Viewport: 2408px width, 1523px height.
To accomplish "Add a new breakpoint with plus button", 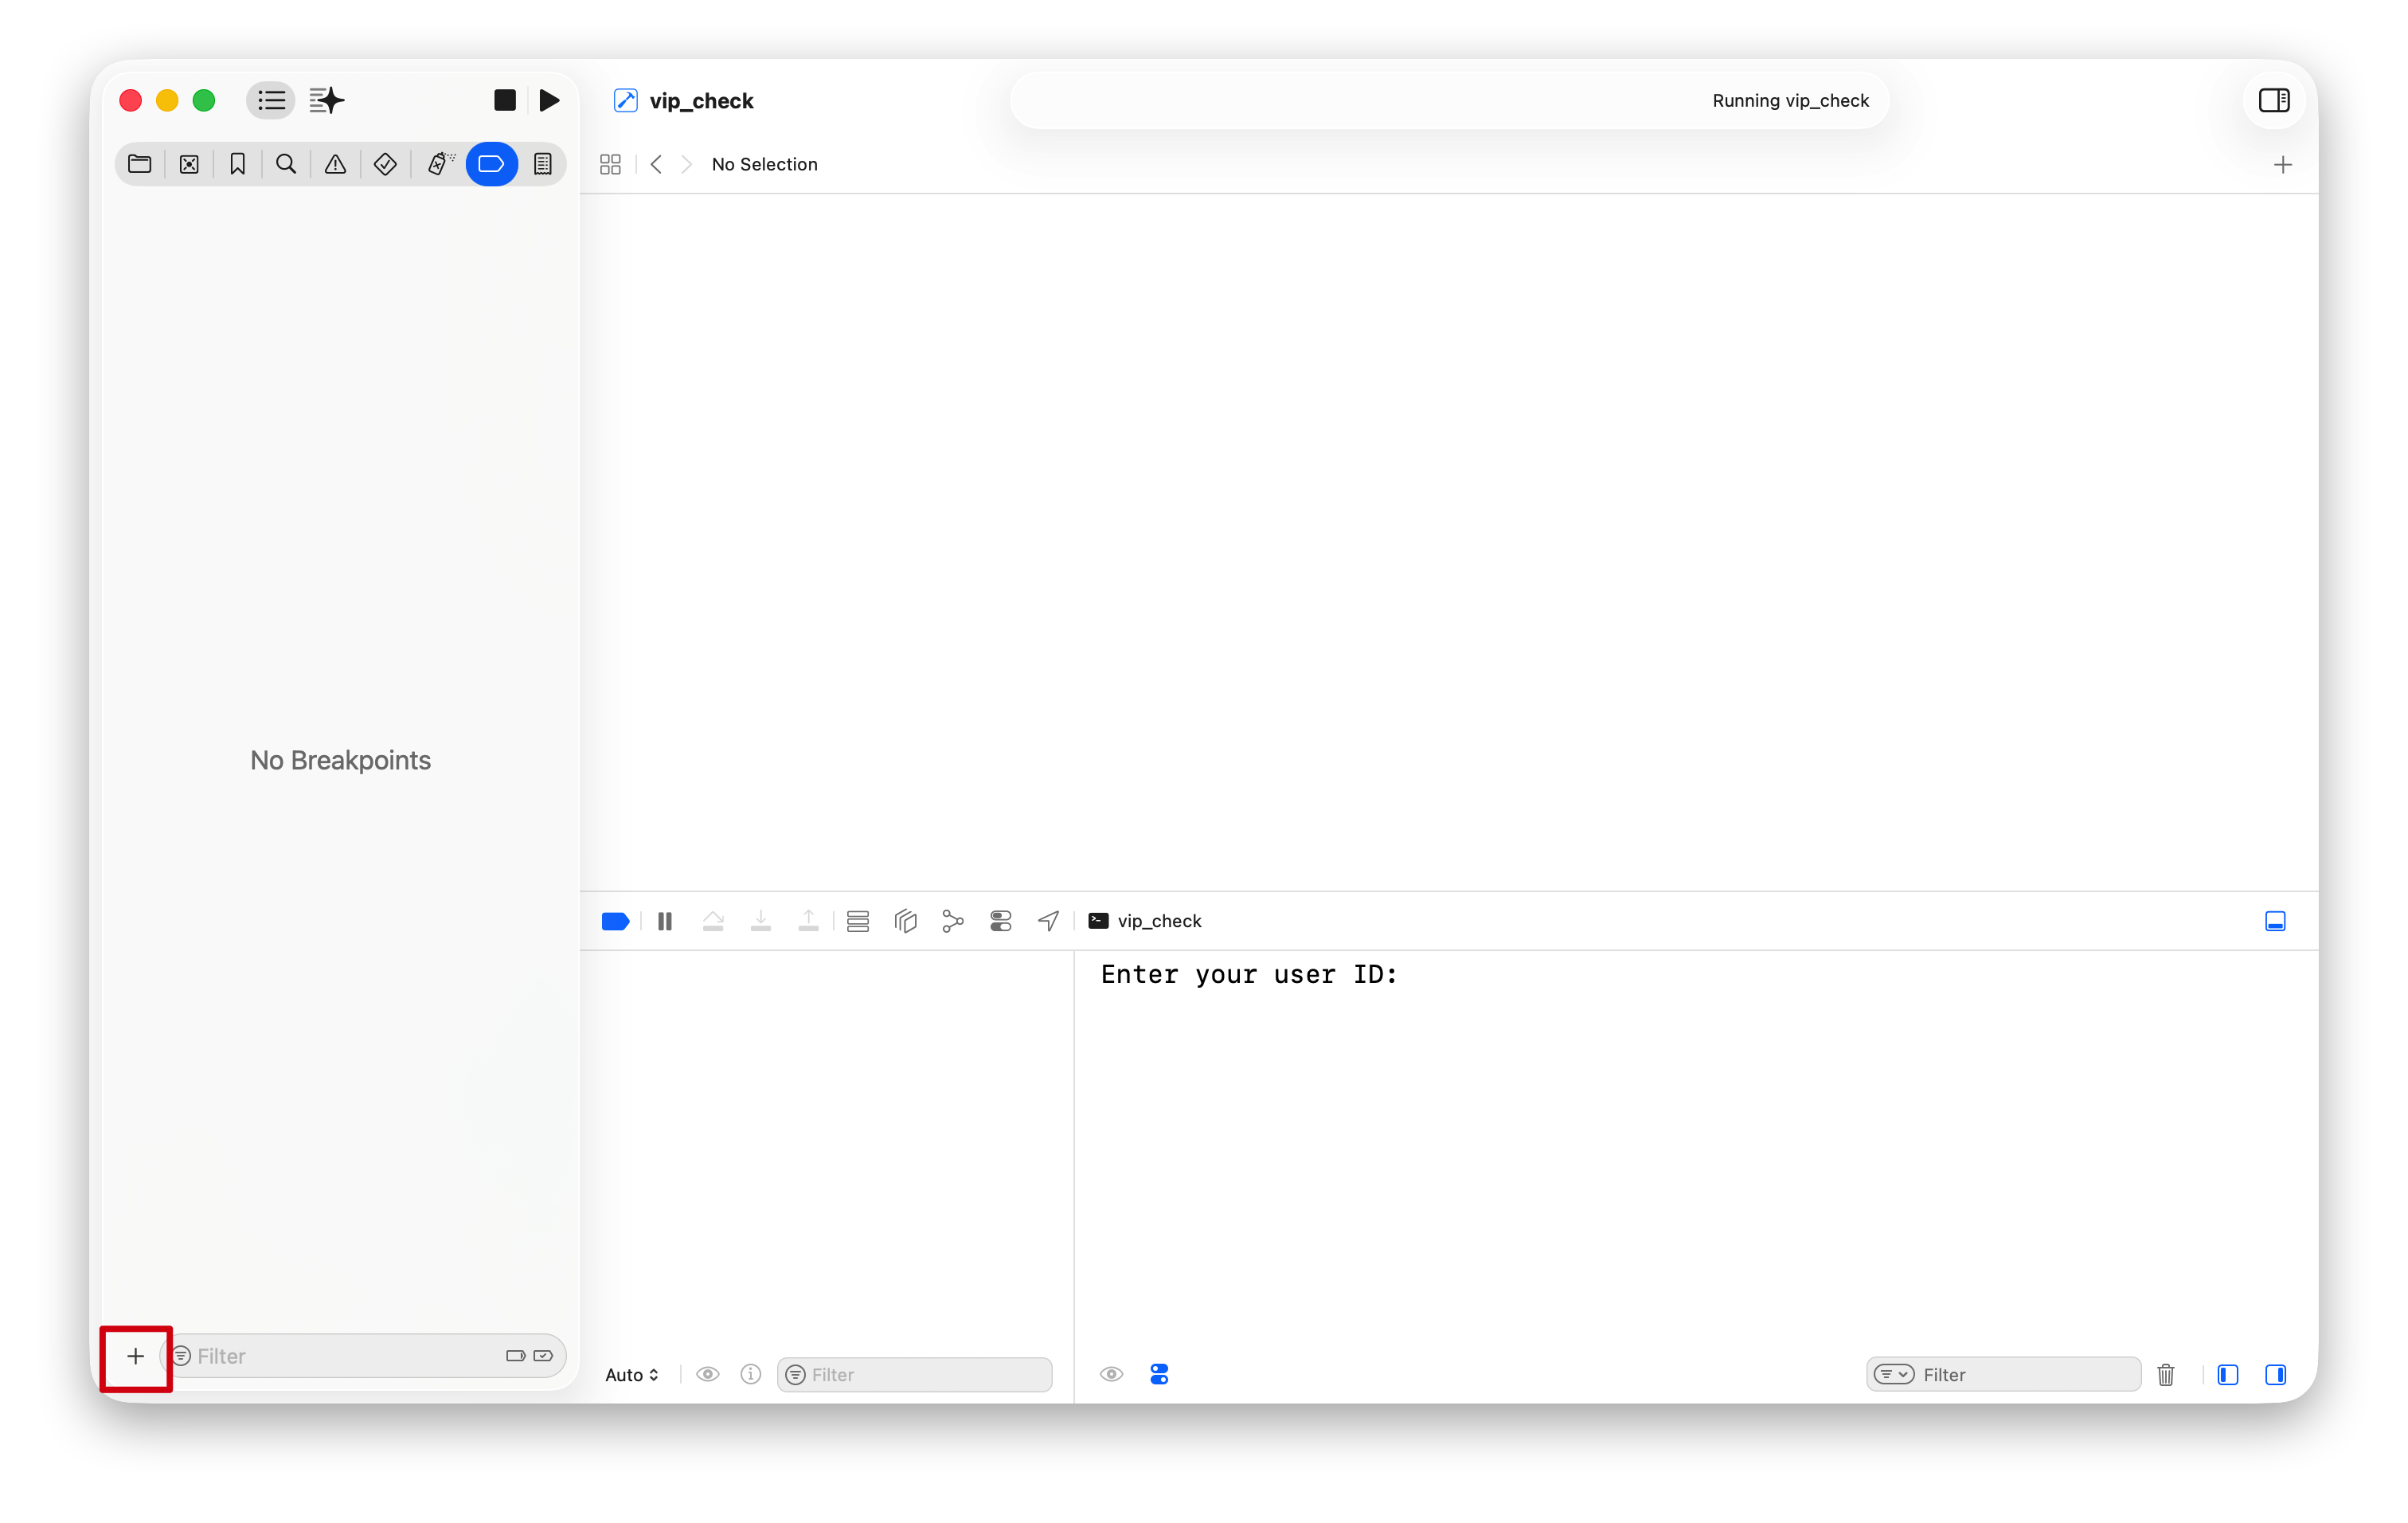I will point(135,1356).
